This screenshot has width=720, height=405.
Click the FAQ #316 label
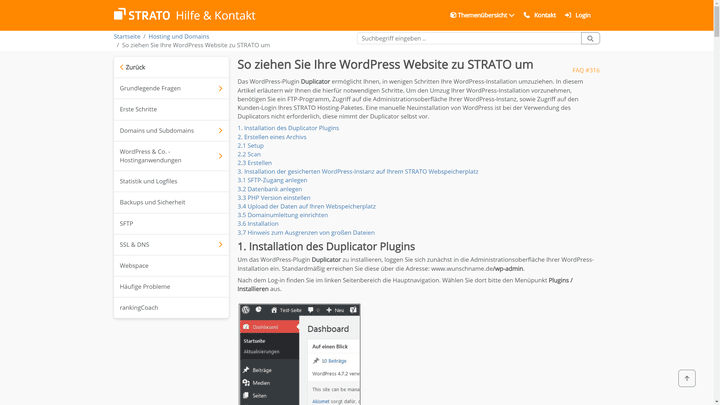pyautogui.click(x=586, y=70)
